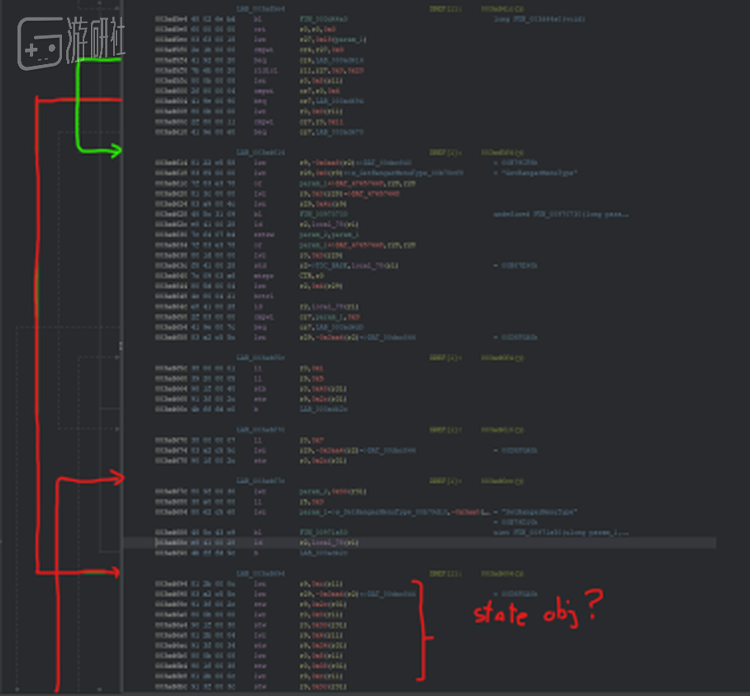Click the topmost LAB label in listing
The height and width of the screenshot is (696, 750).
[260, 9]
